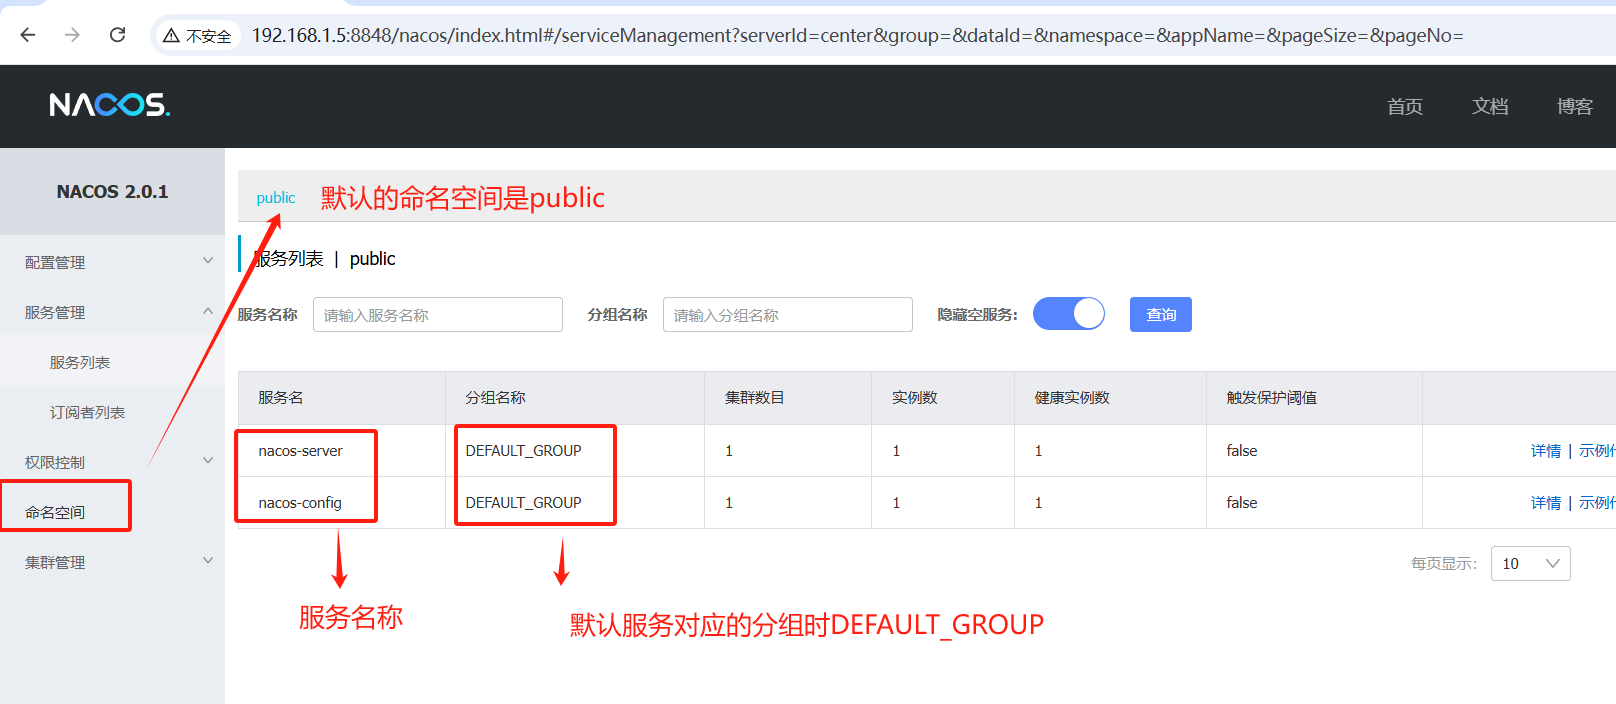Go back with the browser back arrow
The height and width of the screenshot is (704, 1616).
click(x=28, y=35)
